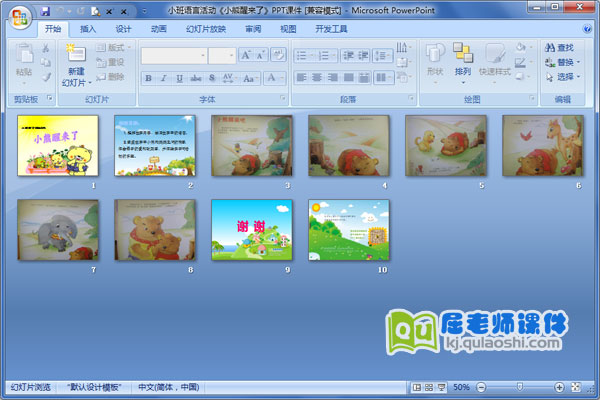Image resolution: width=600 pixels, height=400 pixels.
Task: Switch to Slide Sorter view icon
Action: point(429,387)
